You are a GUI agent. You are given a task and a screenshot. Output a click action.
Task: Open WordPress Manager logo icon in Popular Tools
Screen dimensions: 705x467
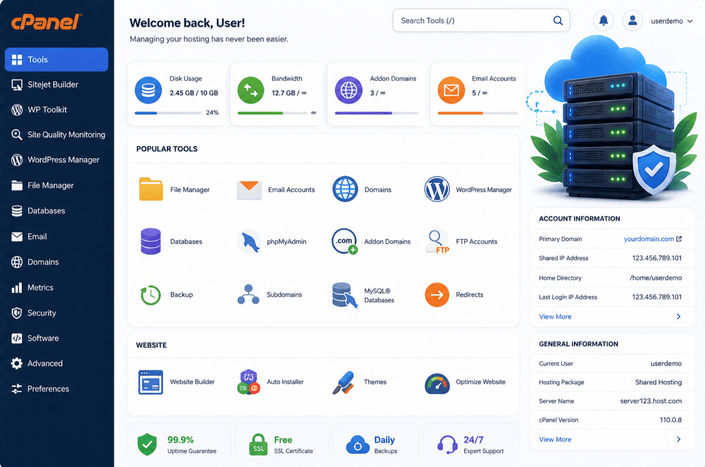point(437,189)
